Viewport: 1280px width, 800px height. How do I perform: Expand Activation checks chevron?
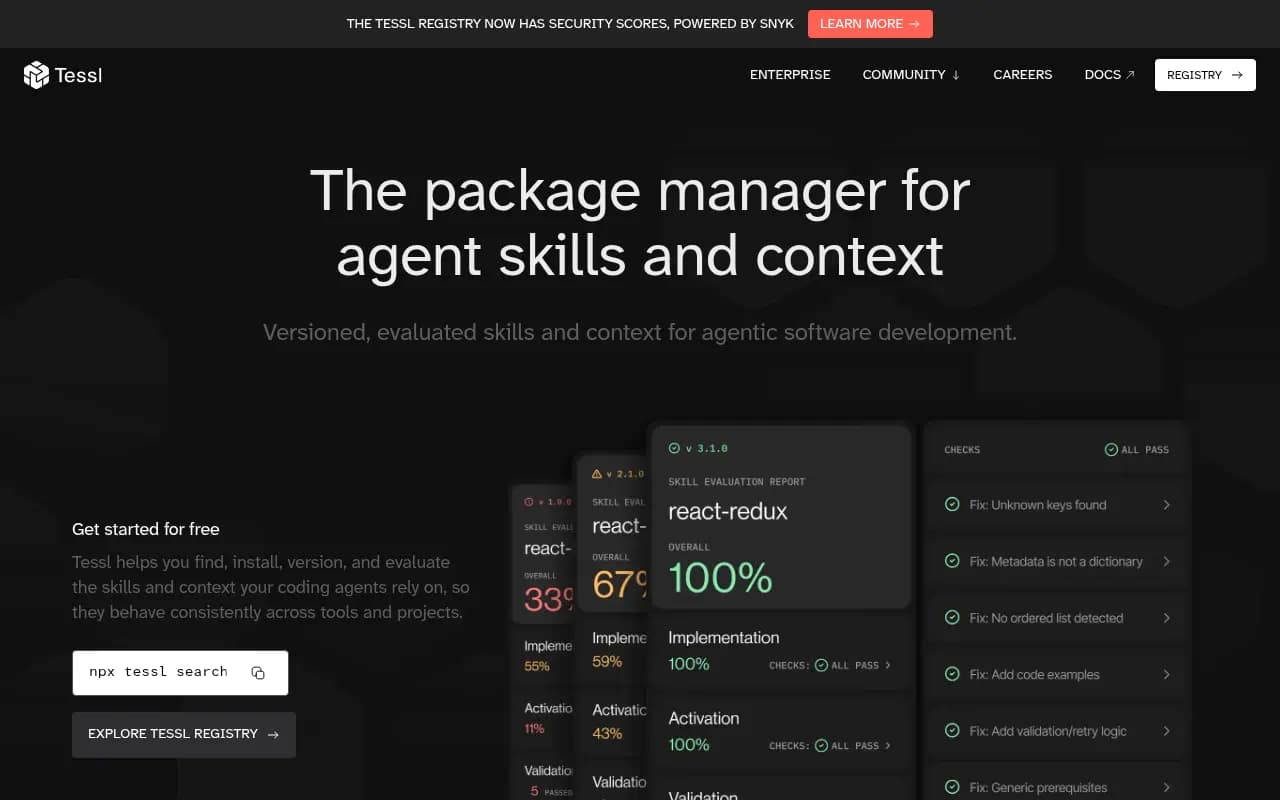tap(888, 745)
